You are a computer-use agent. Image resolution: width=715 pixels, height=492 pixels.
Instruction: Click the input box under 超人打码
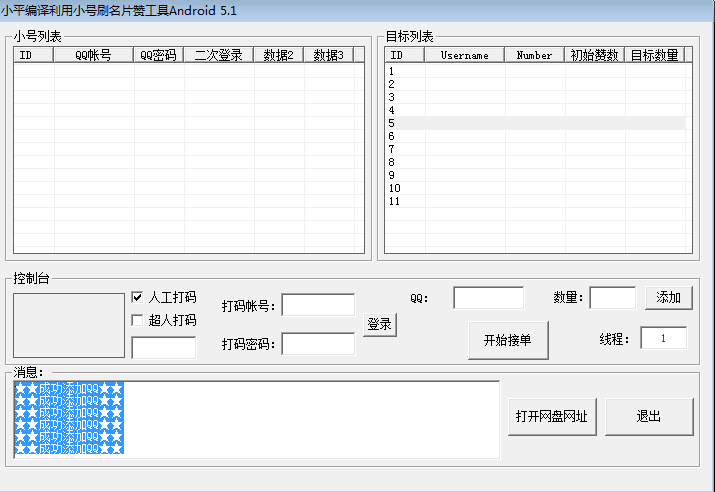(164, 348)
